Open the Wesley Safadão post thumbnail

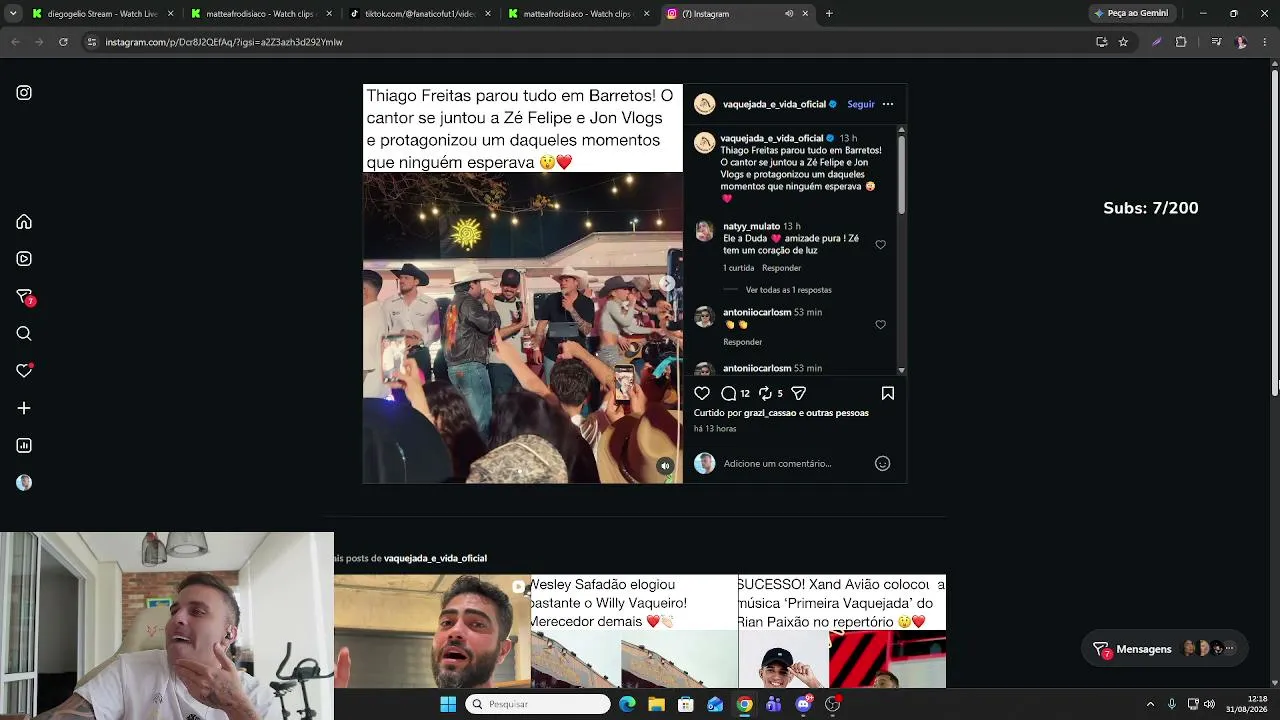[x=634, y=631]
